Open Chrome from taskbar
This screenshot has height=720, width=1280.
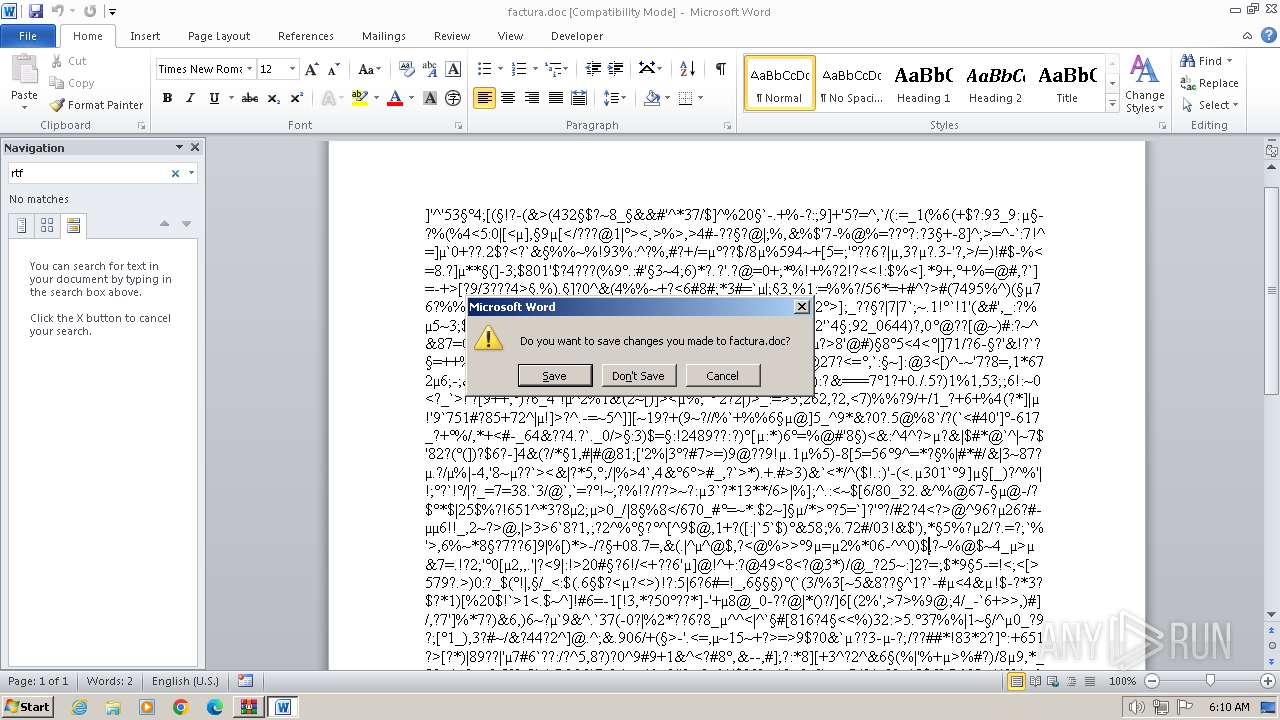click(x=180, y=707)
